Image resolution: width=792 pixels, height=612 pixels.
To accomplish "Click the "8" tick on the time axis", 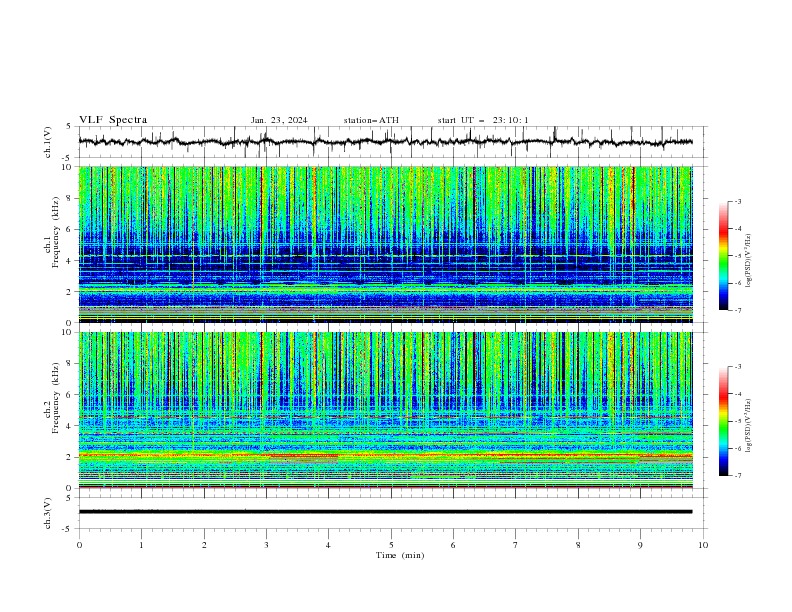I will [x=578, y=545].
